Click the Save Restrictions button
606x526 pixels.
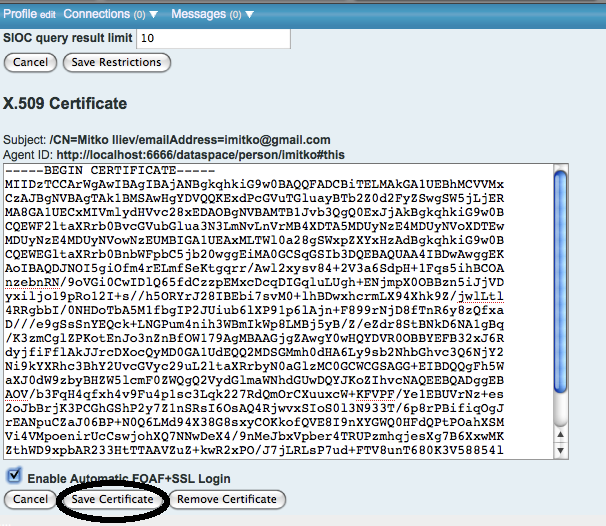click(x=117, y=62)
